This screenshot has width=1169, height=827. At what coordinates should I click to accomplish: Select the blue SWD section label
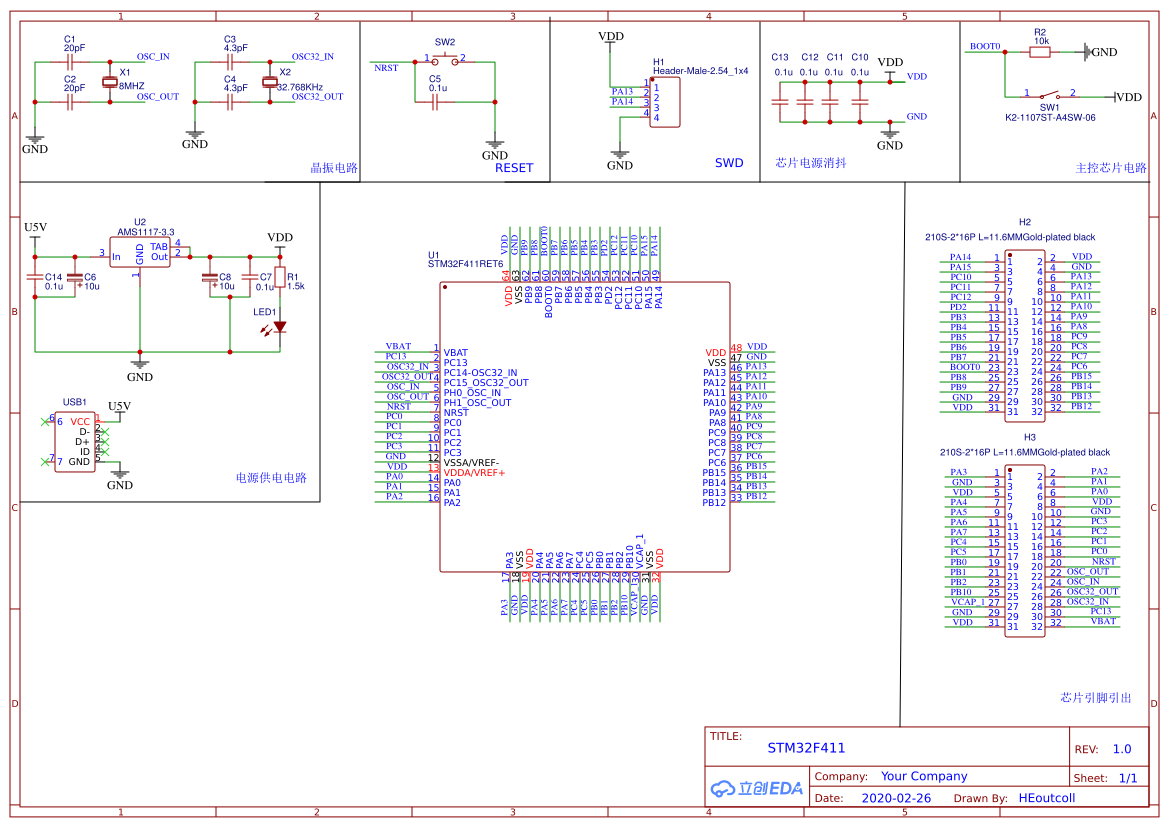click(x=729, y=163)
